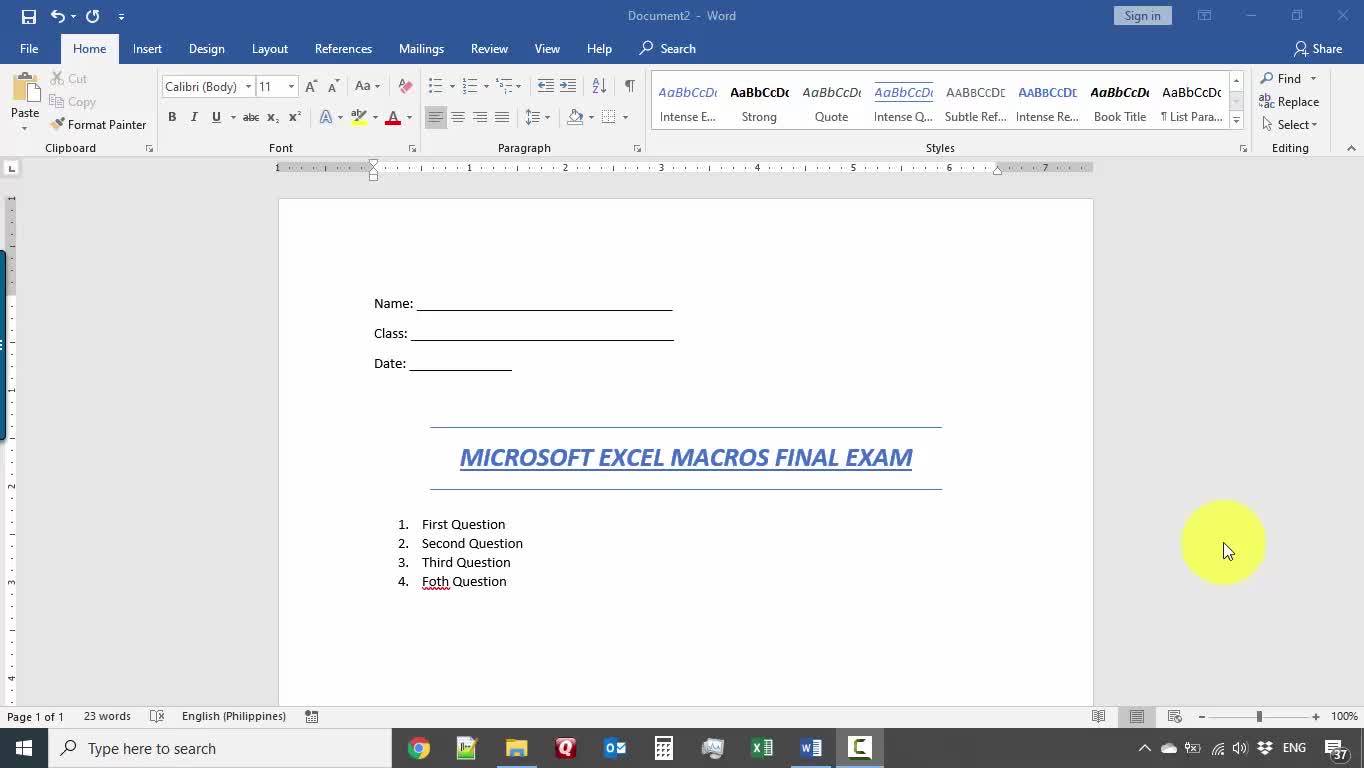Click the Clear All Formatting icon
Viewport: 1364px width, 768px height.
405,87
